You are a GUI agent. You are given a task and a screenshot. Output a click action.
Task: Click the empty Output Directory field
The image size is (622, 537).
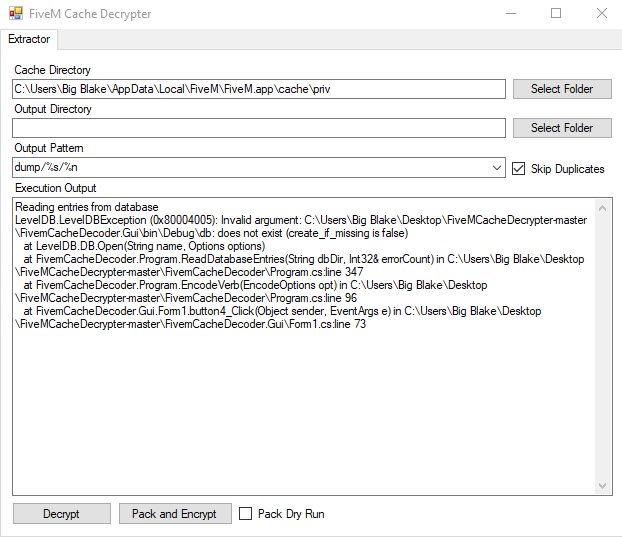pyautogui.click(x=259, y=128)
